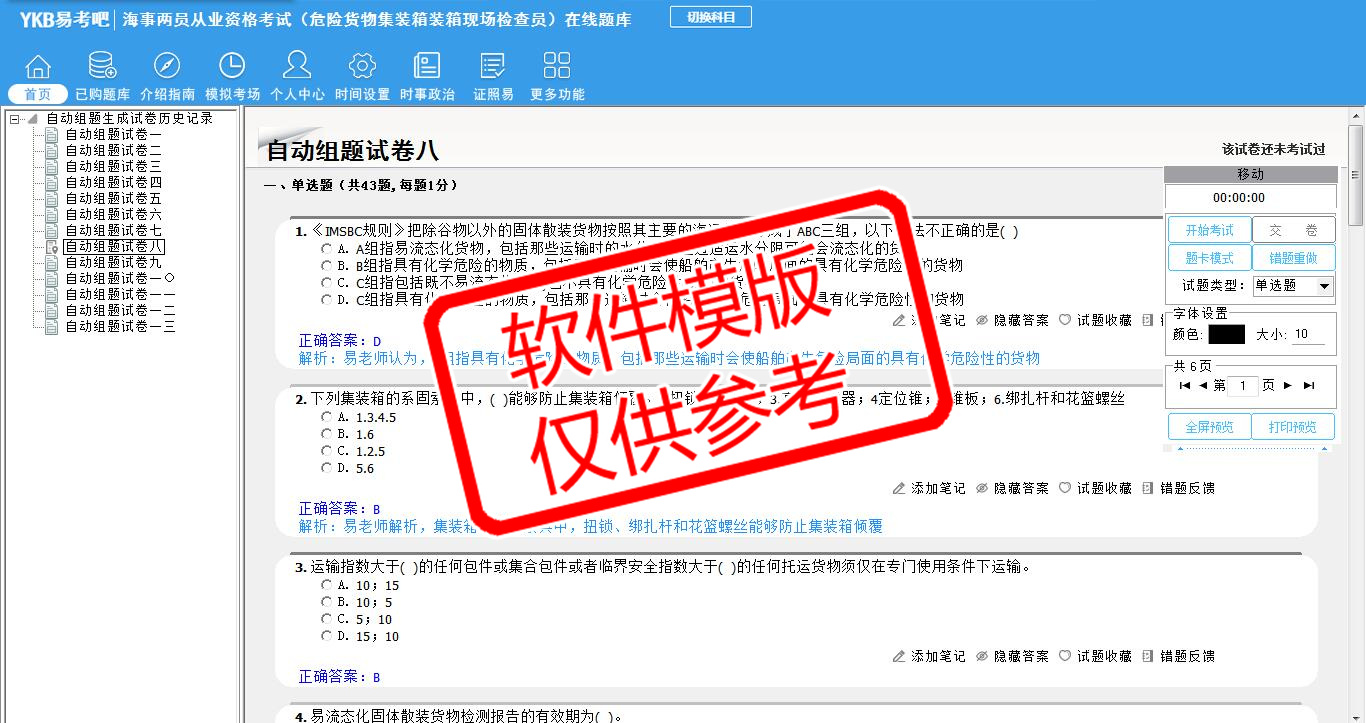Click the 切换科目 button
Screen dimensions: 1366x723
(711, 17)
